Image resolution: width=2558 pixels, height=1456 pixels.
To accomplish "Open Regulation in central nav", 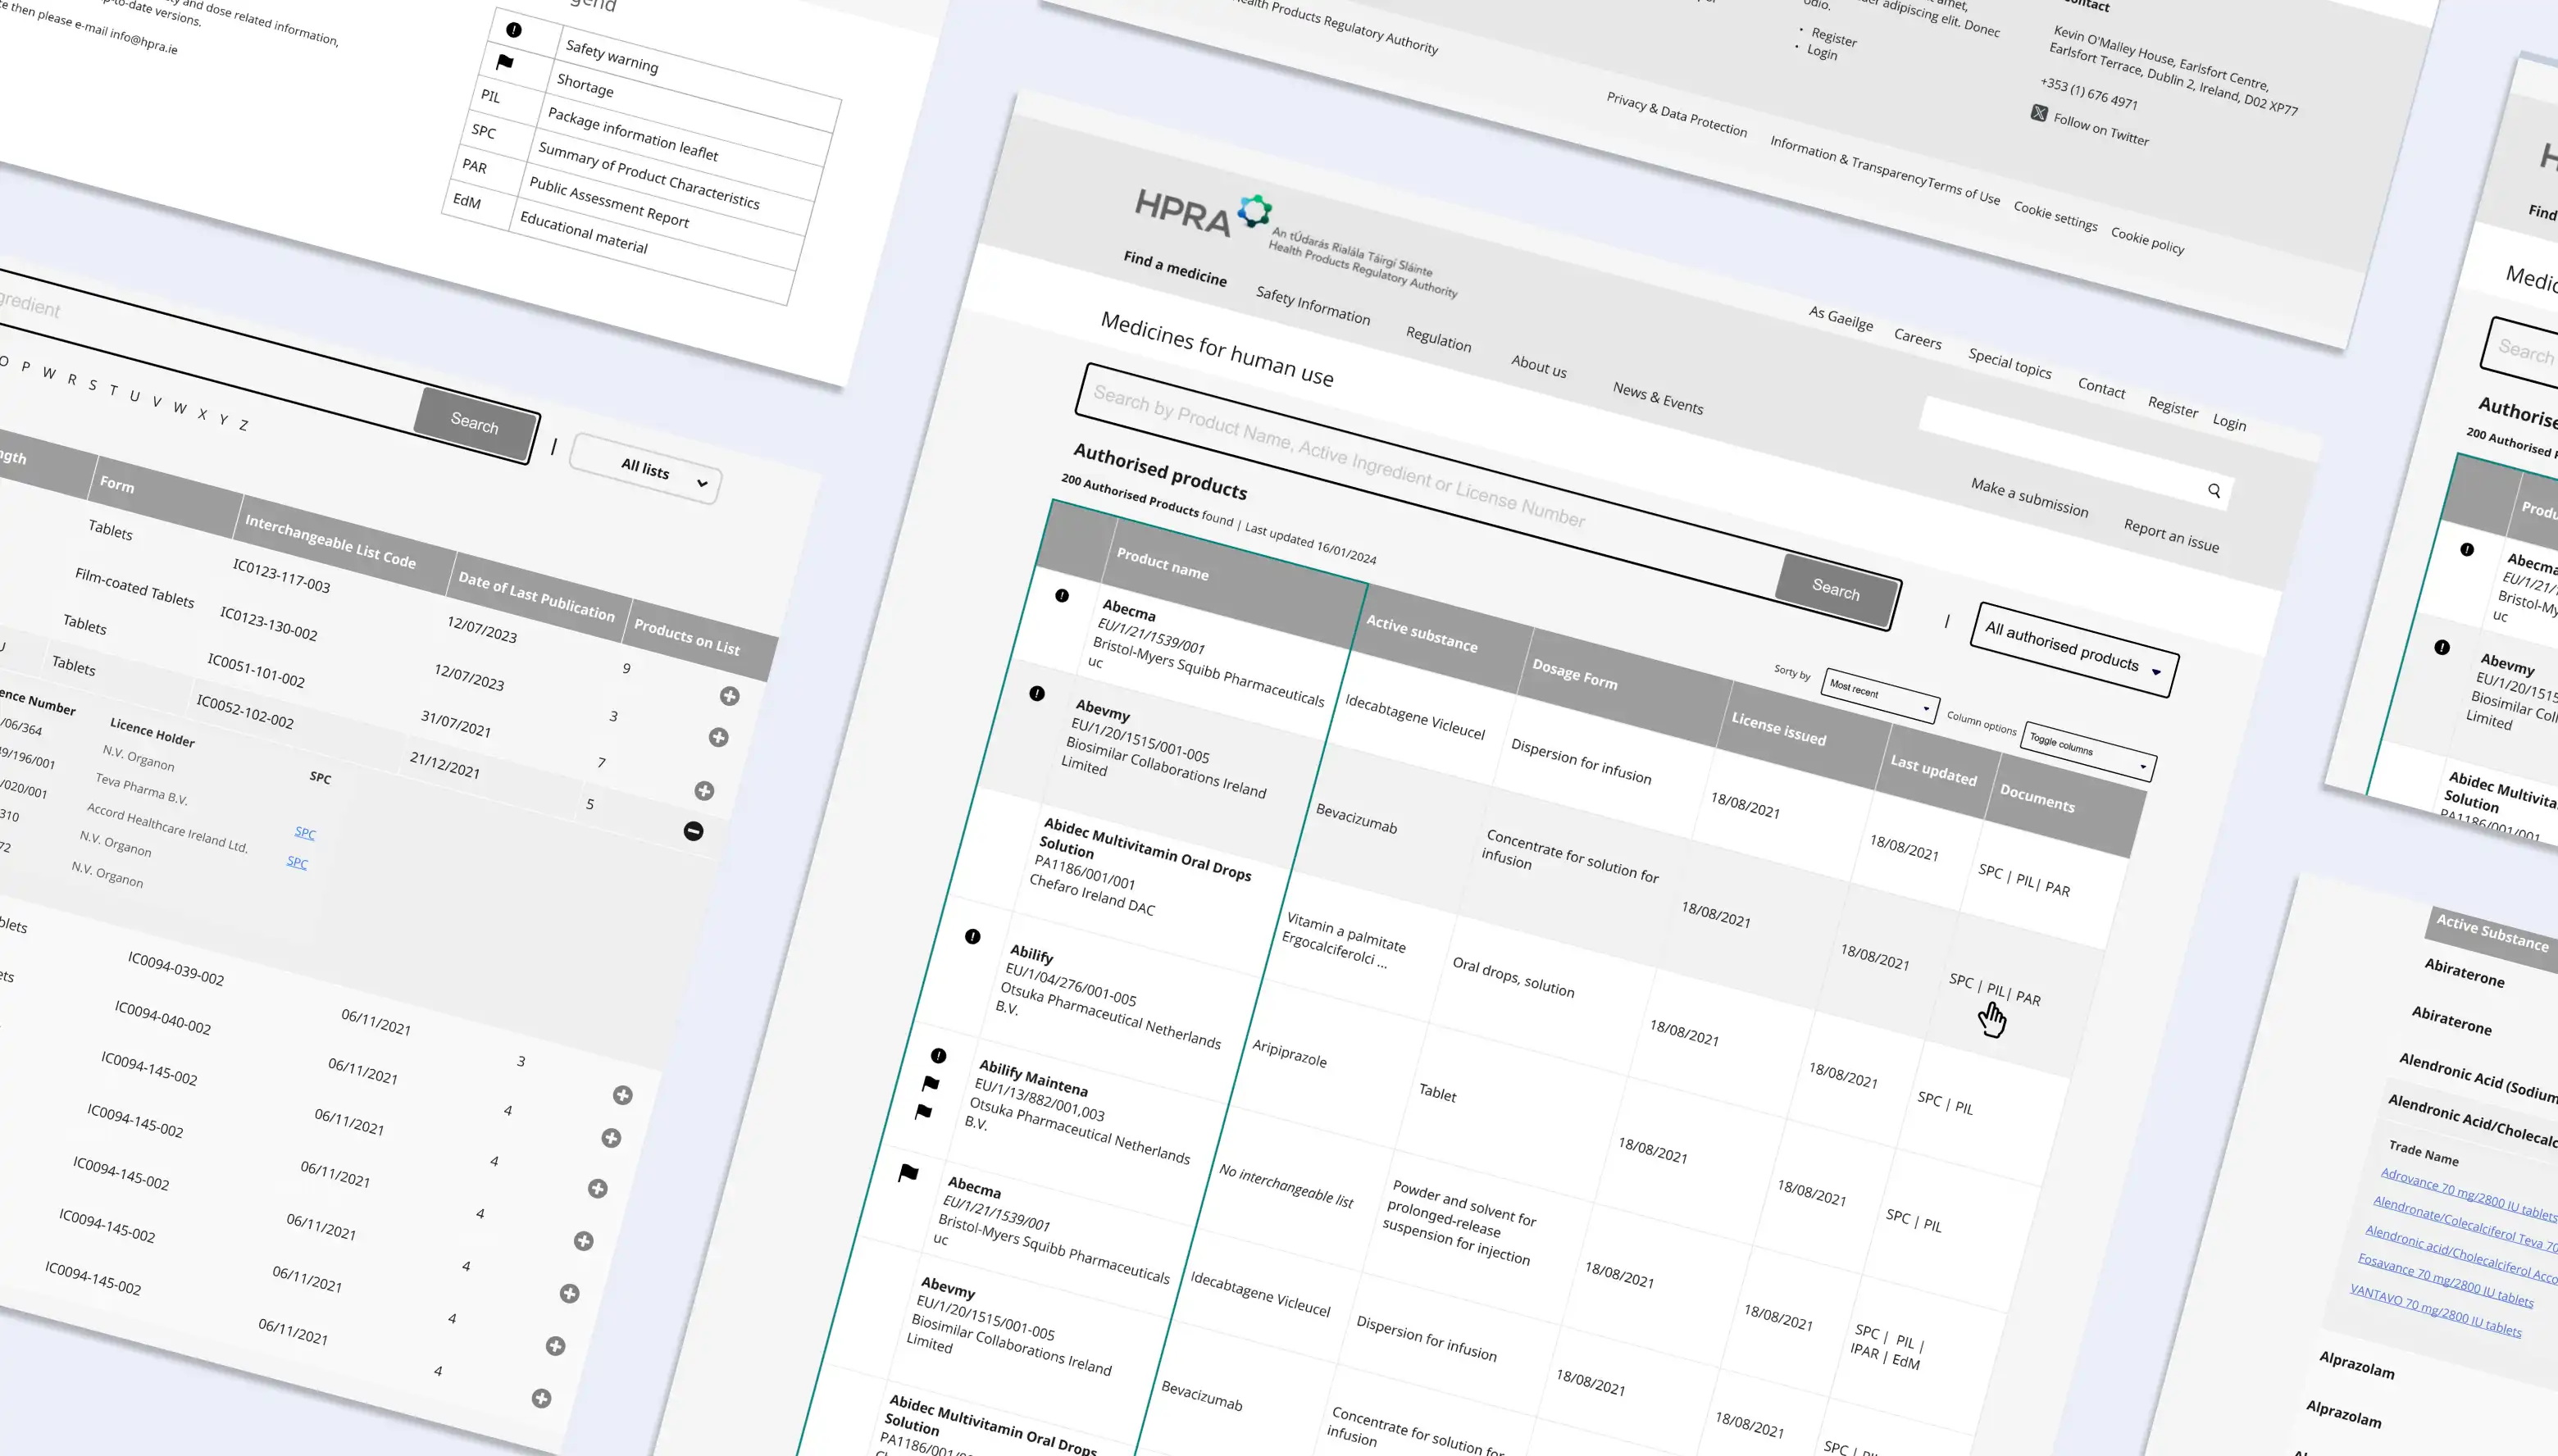I will [1438, 339].
